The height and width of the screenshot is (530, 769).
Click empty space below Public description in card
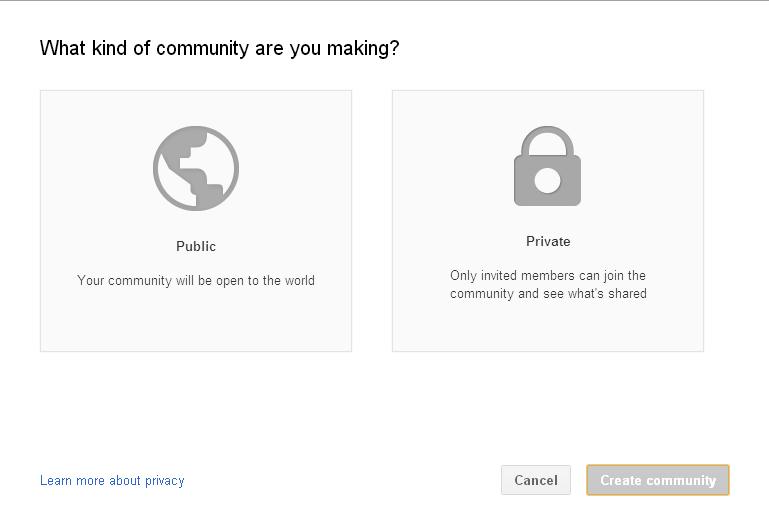(x=196, y=321)
